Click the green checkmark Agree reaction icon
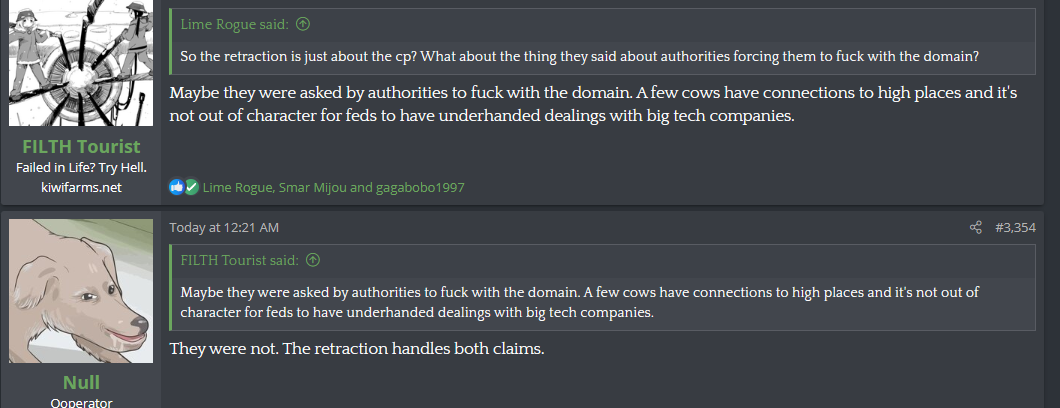Screen dimensions: 1060x408 point(191,187)
